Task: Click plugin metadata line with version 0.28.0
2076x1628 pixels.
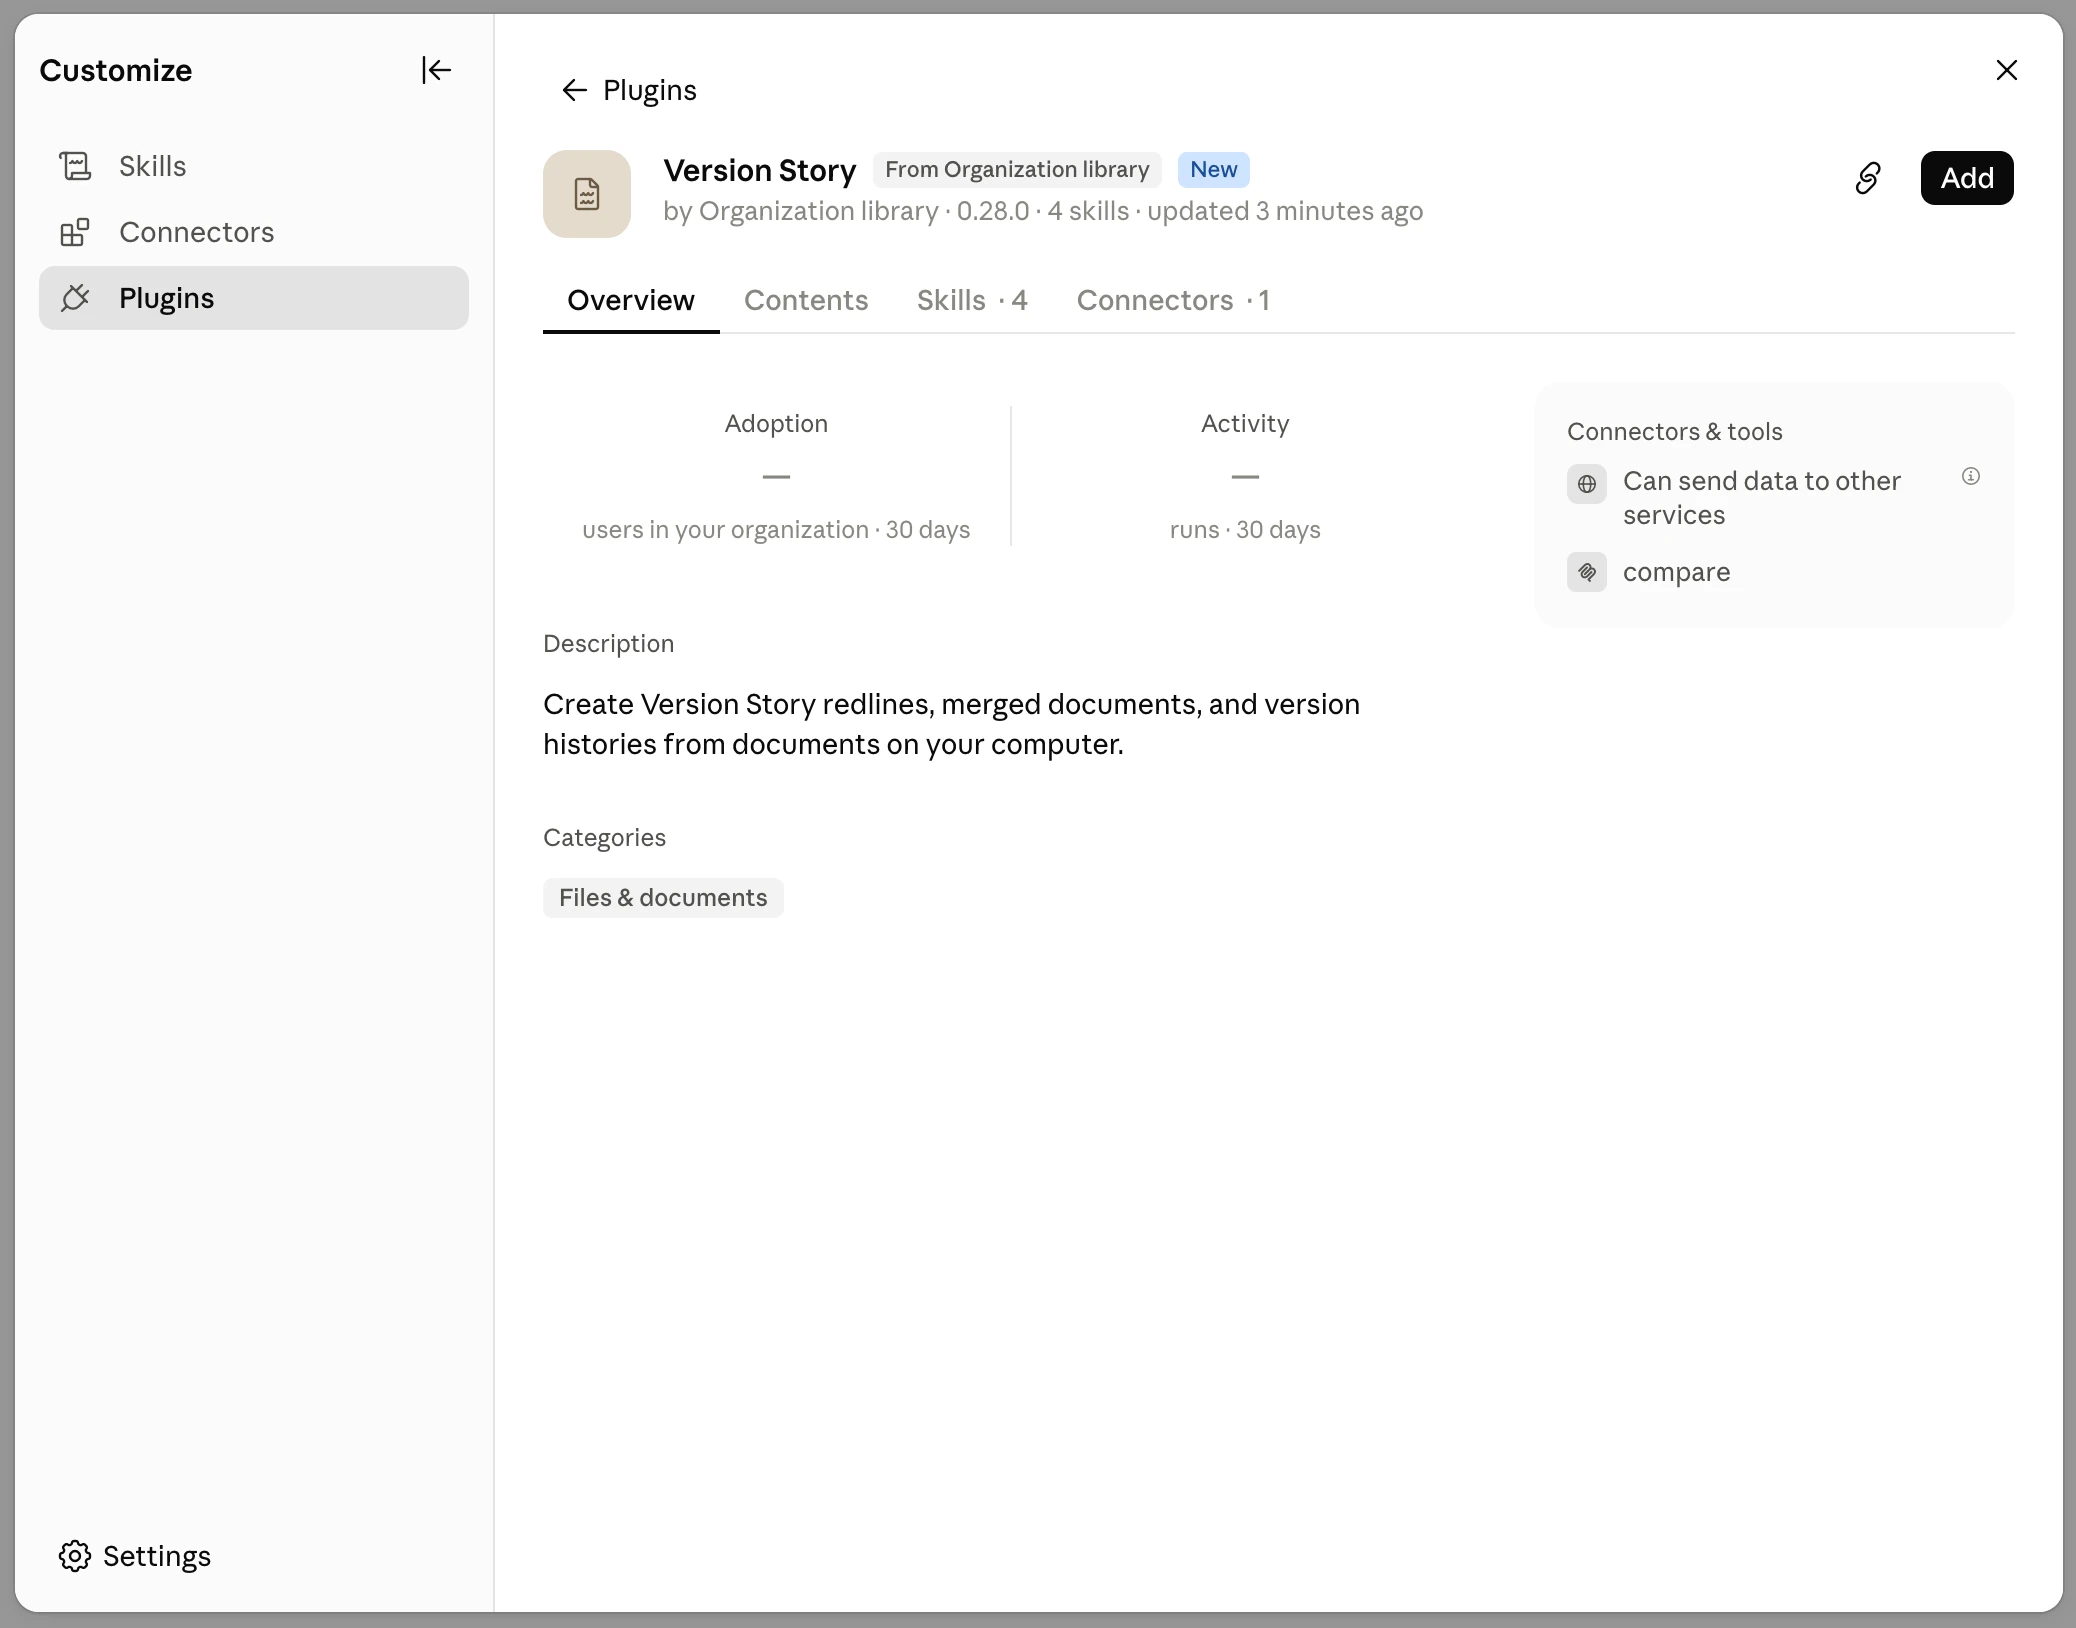Action: [1043, 212]
